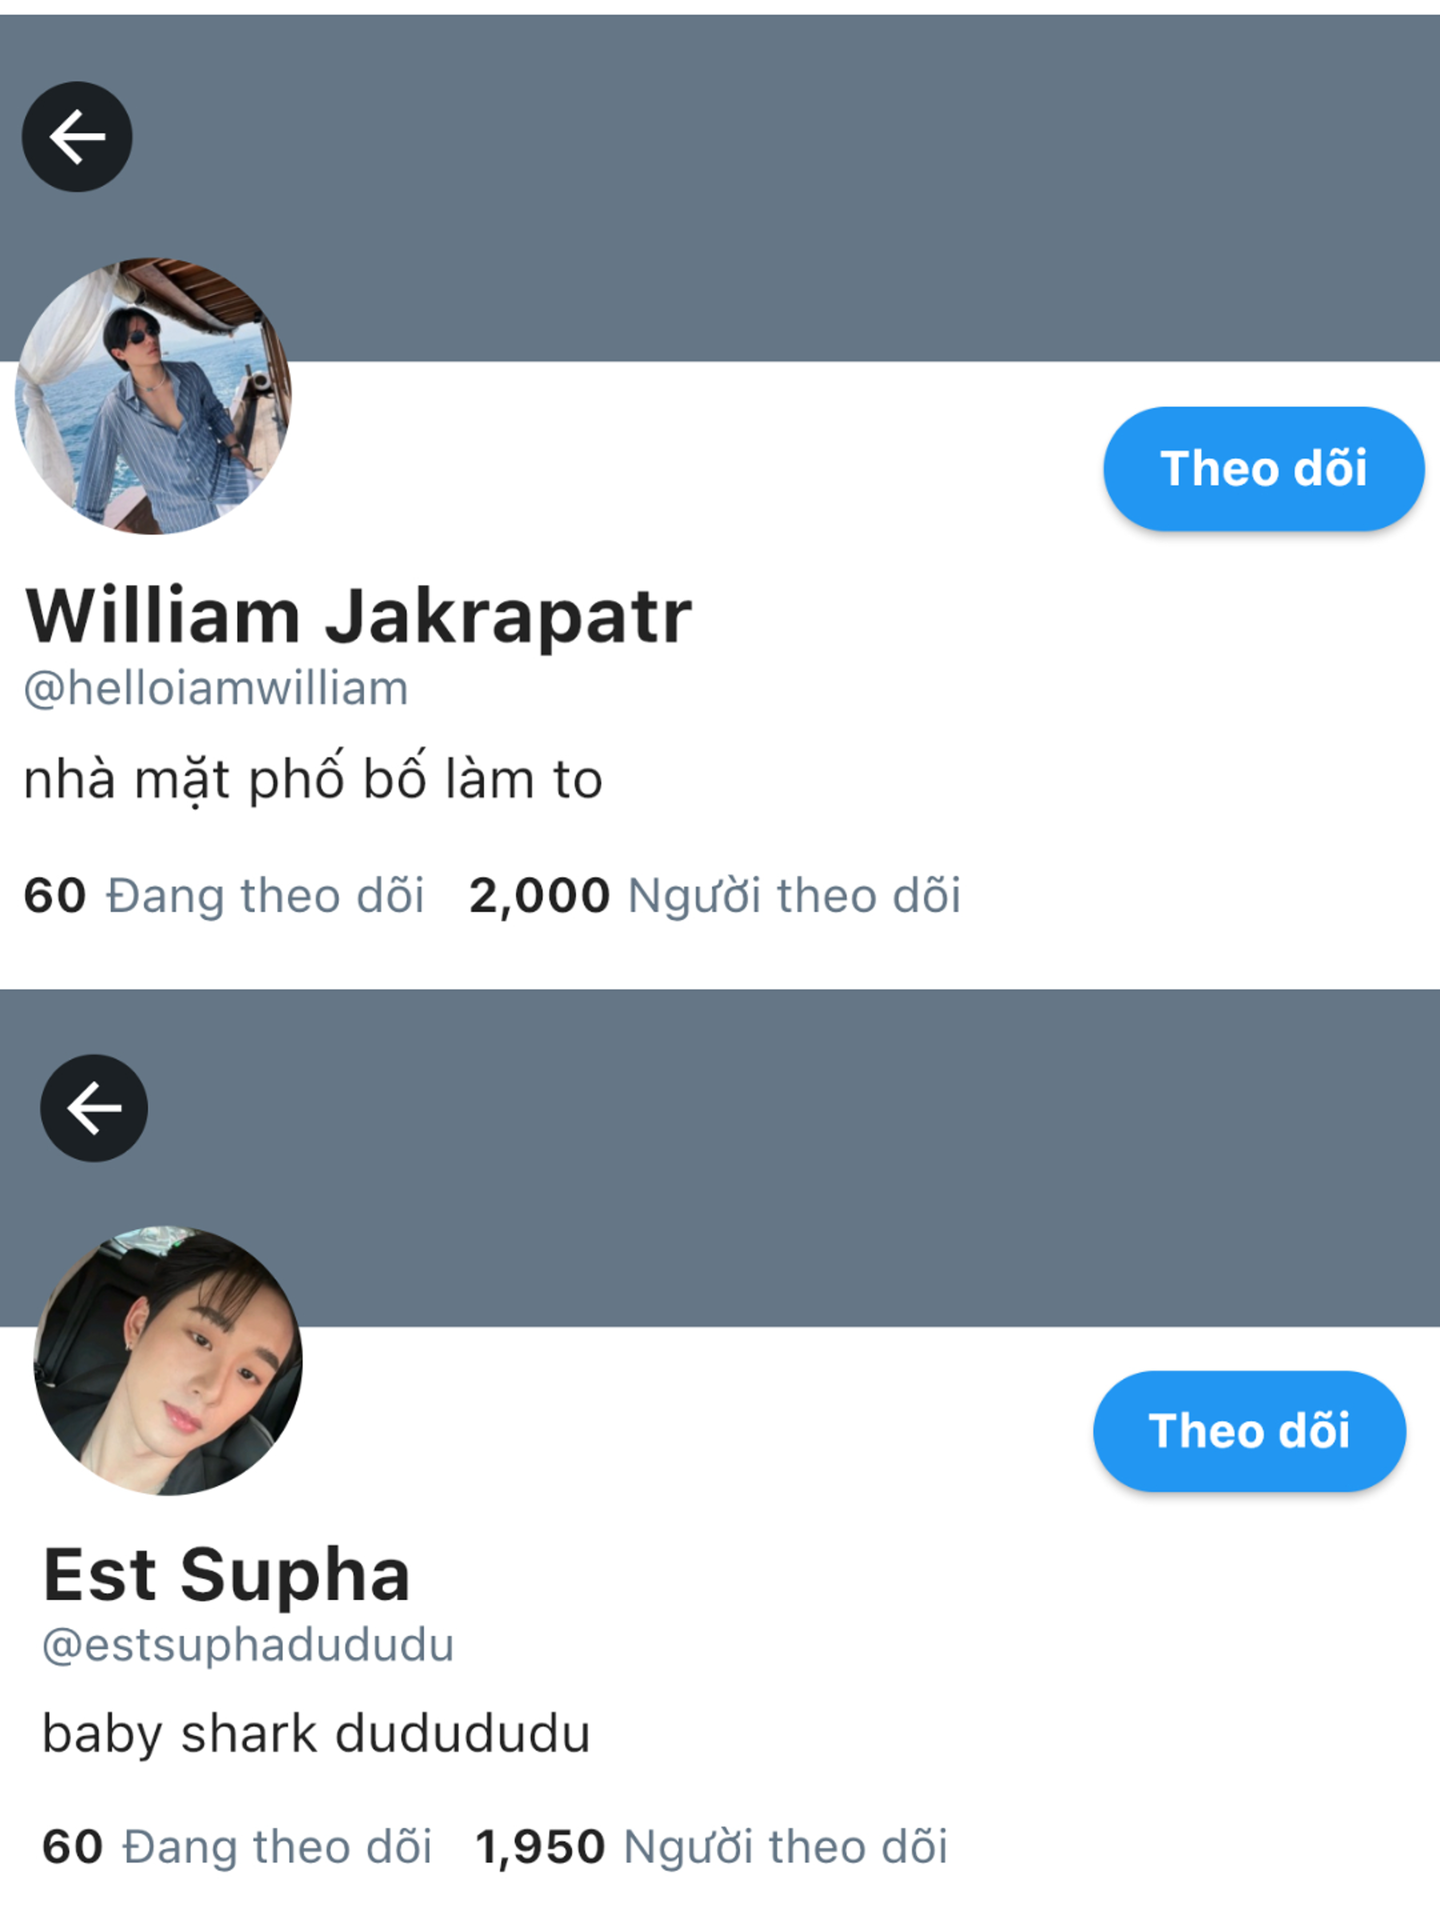
Task: View Est Supha's 60 Đang theo dõi list
Action: [237, 1846]
